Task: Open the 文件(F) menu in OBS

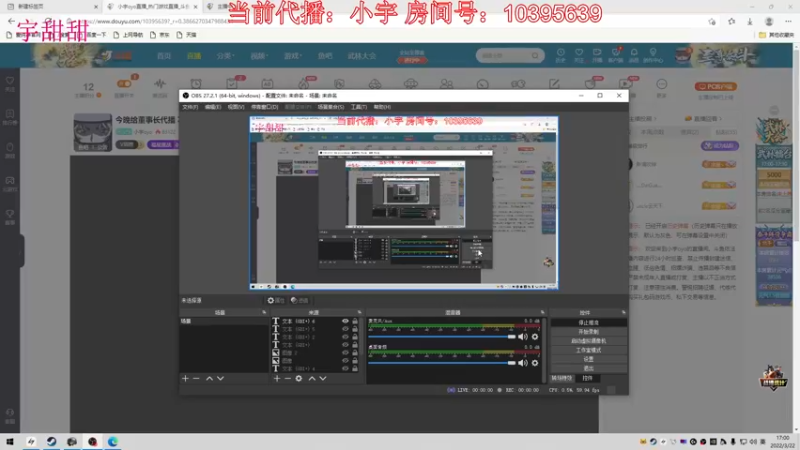Action: click(190, 107)
